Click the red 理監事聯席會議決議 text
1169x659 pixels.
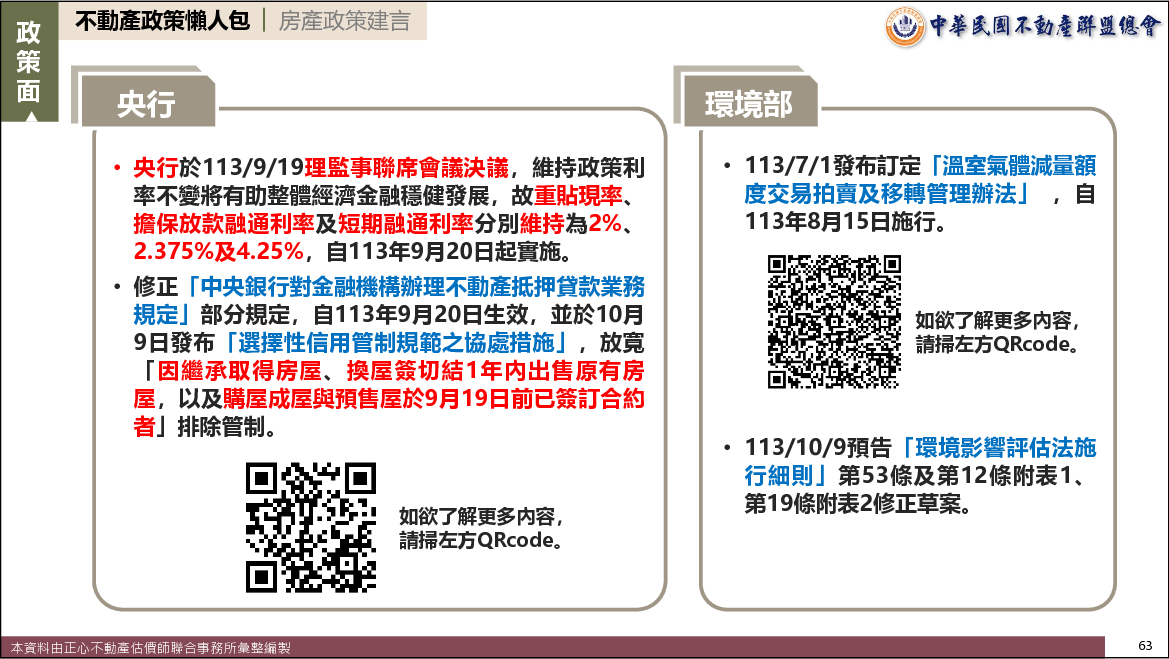point(408,166)
